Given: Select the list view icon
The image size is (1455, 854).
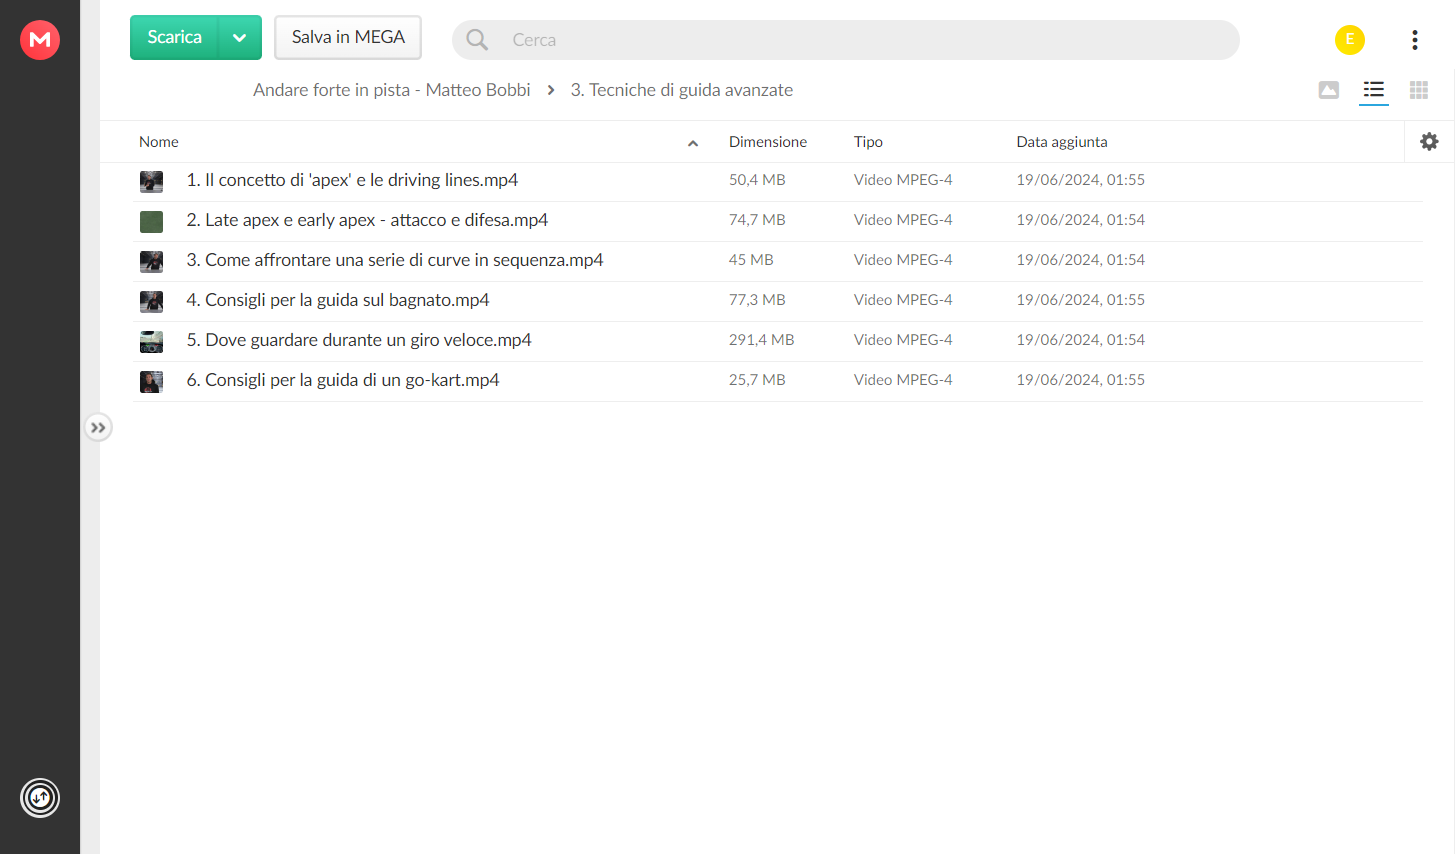Looking at the screenshot, I should pos(1374,90).
